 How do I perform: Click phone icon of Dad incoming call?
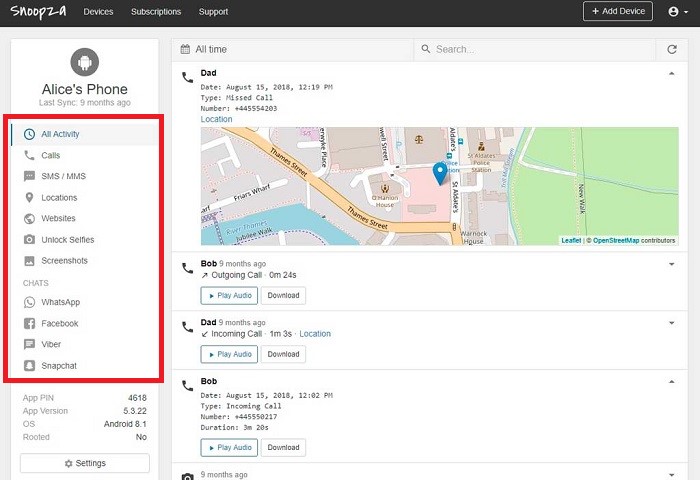click(x=188, y=327)
